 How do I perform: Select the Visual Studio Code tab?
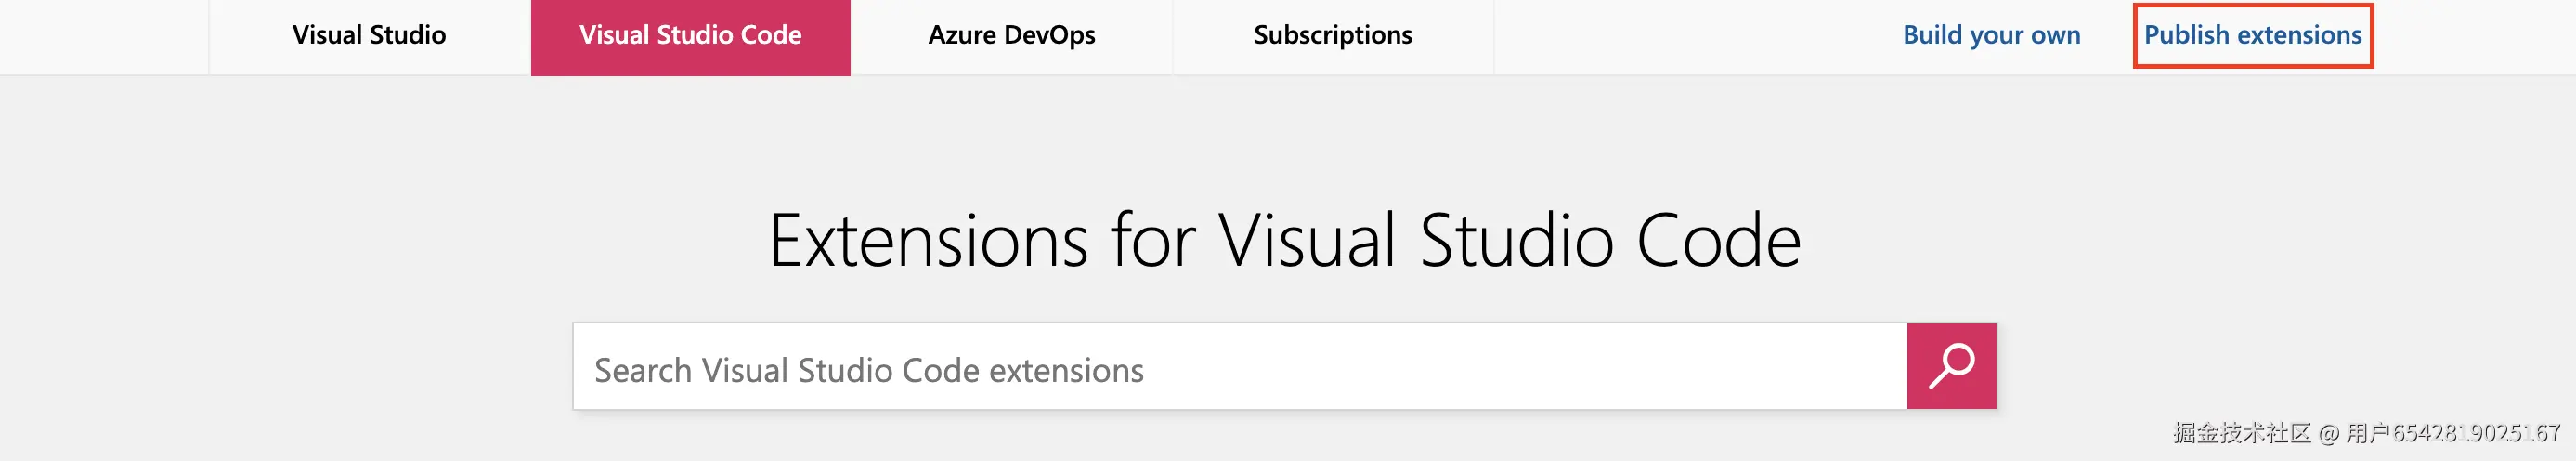[690, 36]
